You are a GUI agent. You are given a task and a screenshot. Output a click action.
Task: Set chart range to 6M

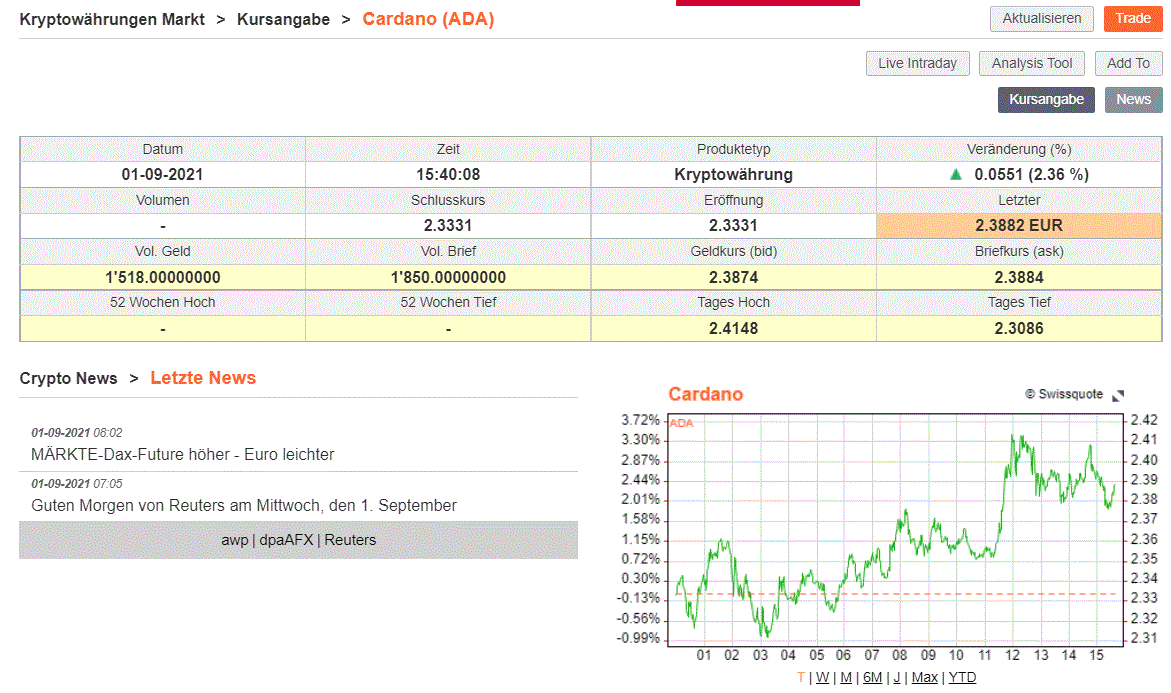[872, 677]
